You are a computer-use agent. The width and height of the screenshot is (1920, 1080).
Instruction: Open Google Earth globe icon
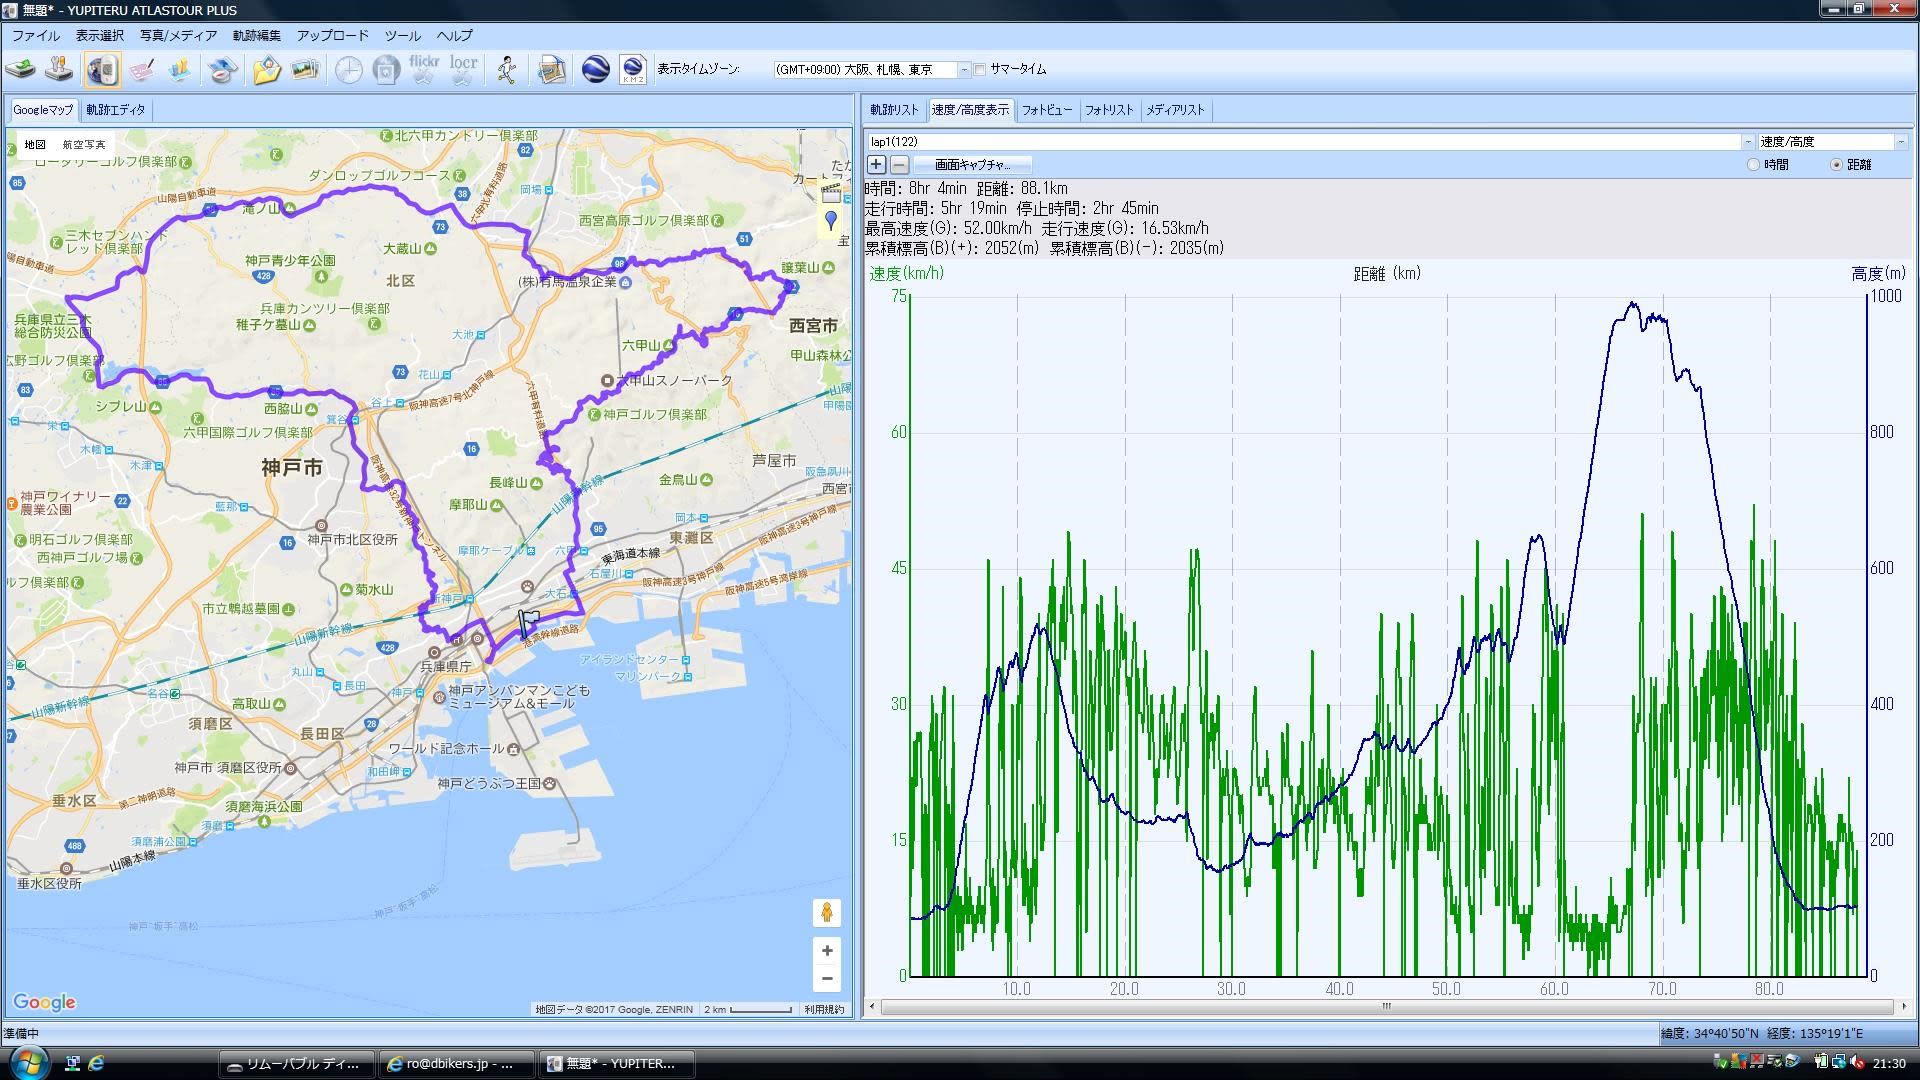[595, 70]
